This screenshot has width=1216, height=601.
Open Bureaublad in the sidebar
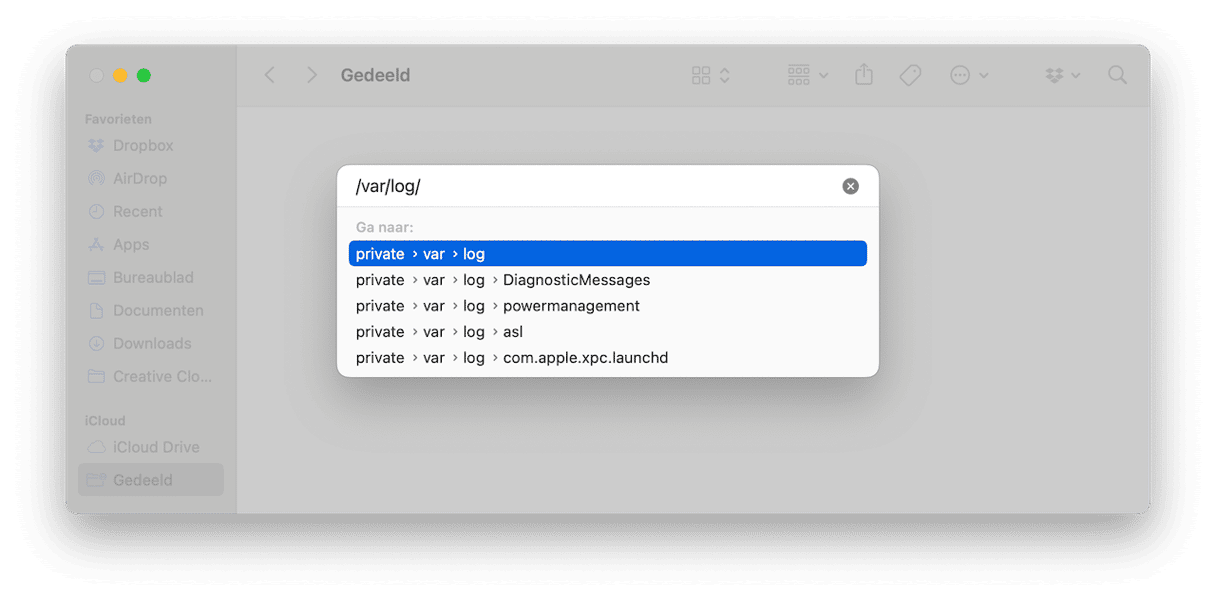152,277
